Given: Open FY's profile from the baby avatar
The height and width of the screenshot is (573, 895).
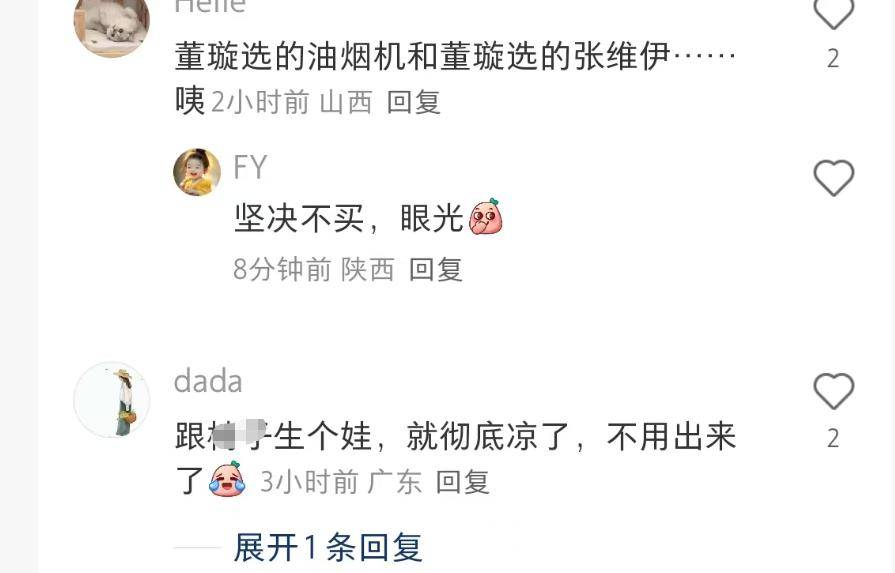Looking at the screenshot, I should point(197,172).
